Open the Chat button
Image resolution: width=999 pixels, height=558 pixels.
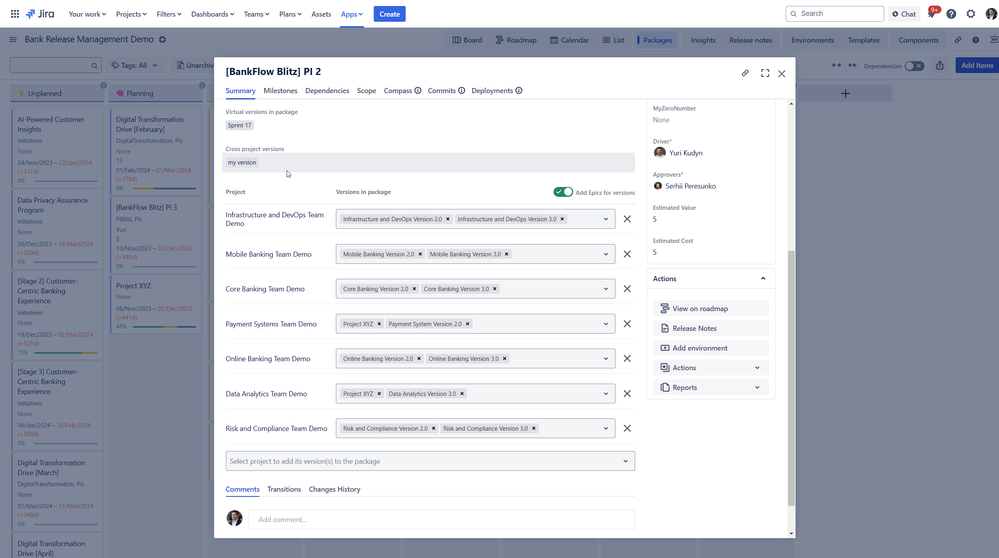pyautogui.click(x=904, y=13)
